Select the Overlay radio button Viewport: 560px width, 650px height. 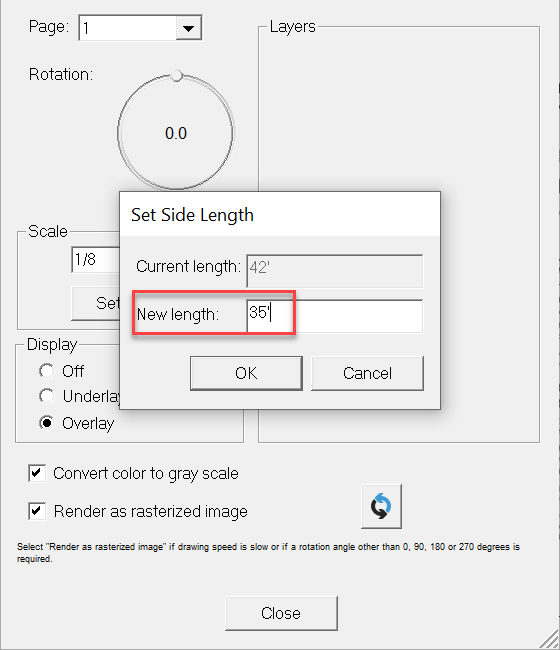[46, 423]
